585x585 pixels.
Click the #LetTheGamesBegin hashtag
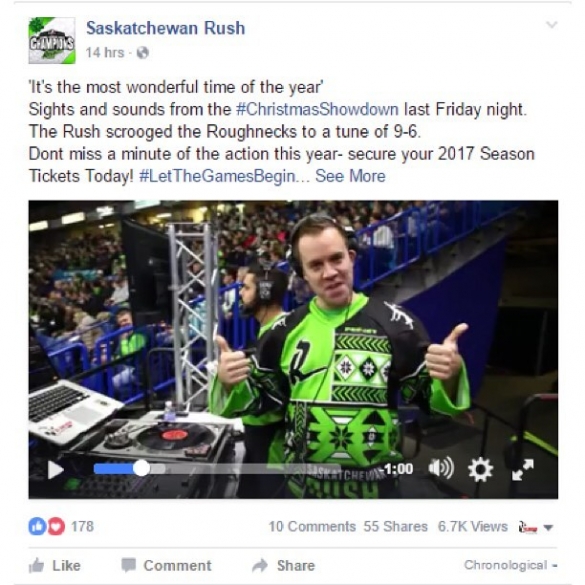[217, 176]
